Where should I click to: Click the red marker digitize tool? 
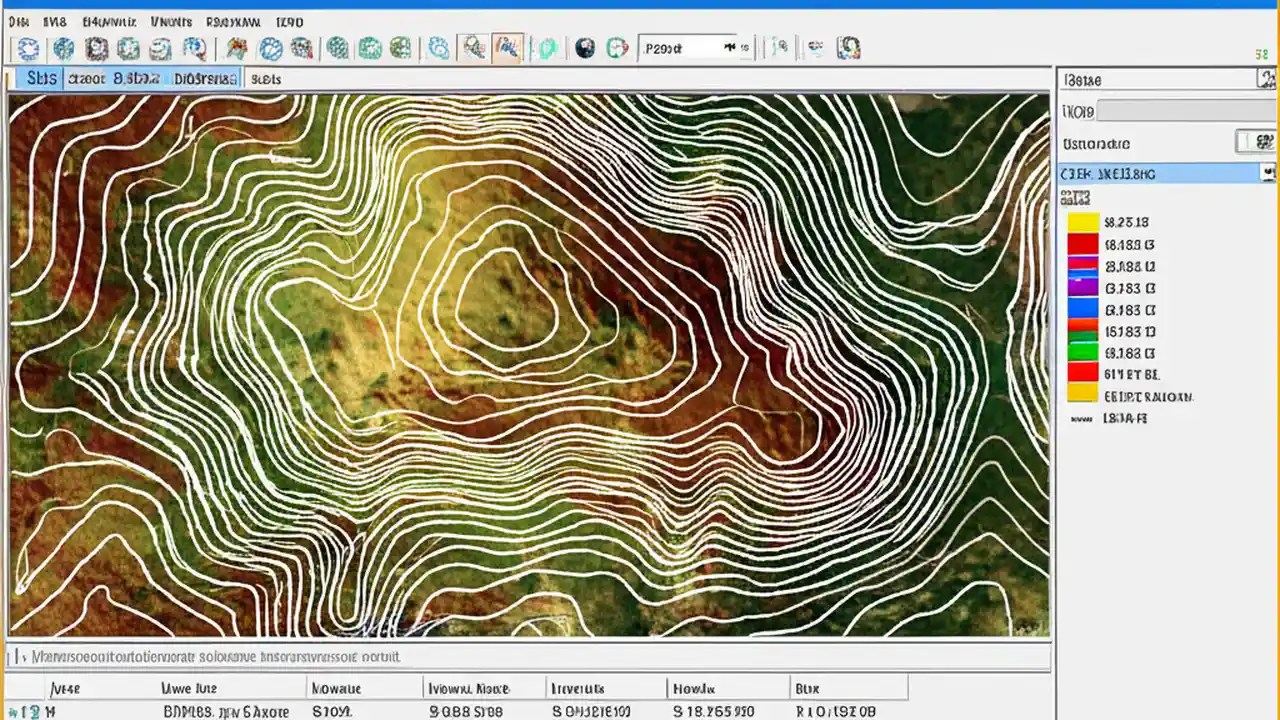click(x=237, y=47)
